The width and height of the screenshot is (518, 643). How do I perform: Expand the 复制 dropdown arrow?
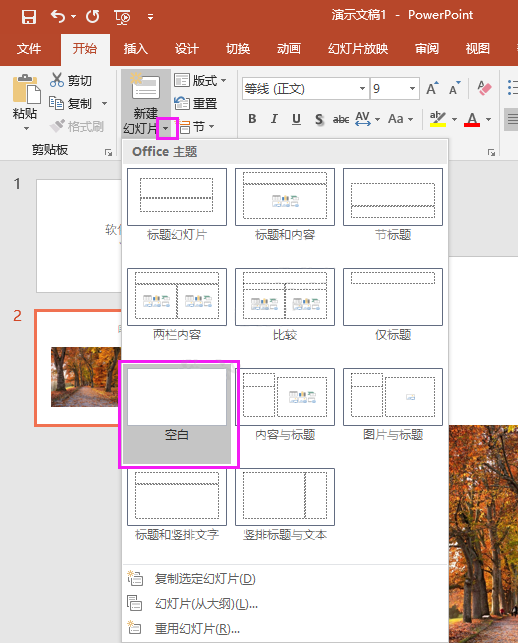point(105,103)
